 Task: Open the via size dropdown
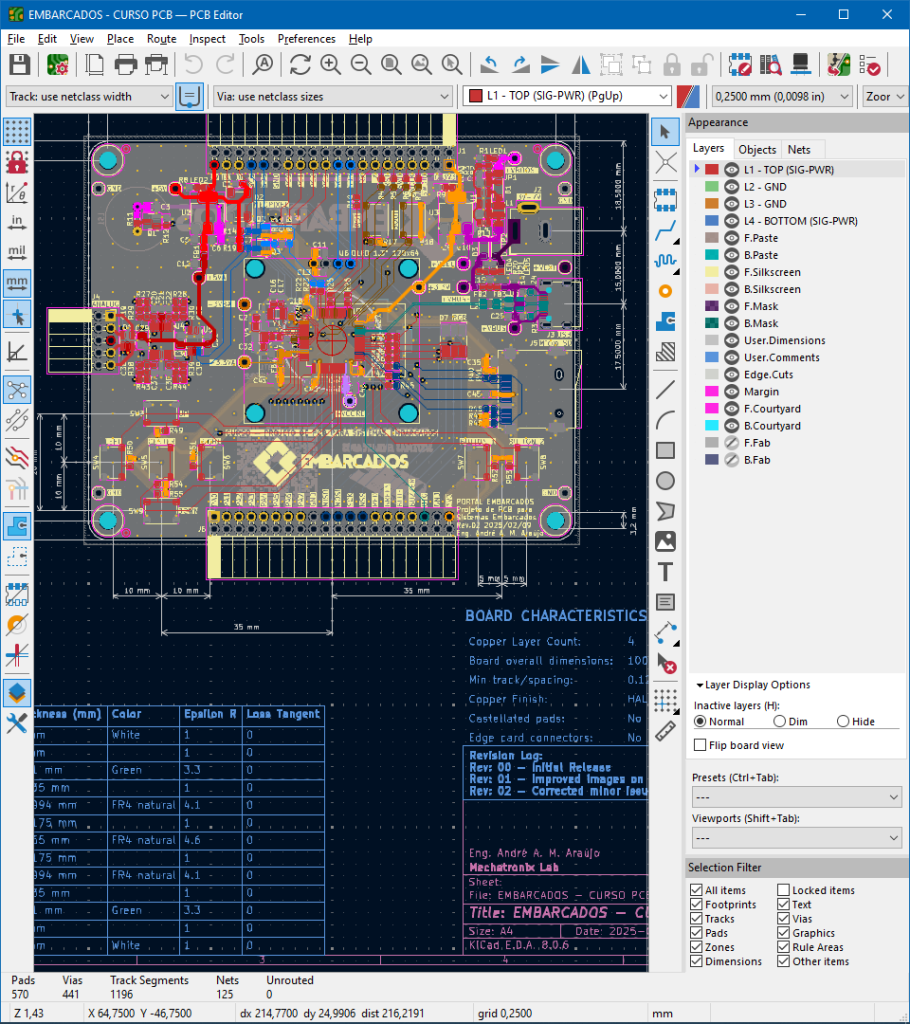tap(333, 97)
